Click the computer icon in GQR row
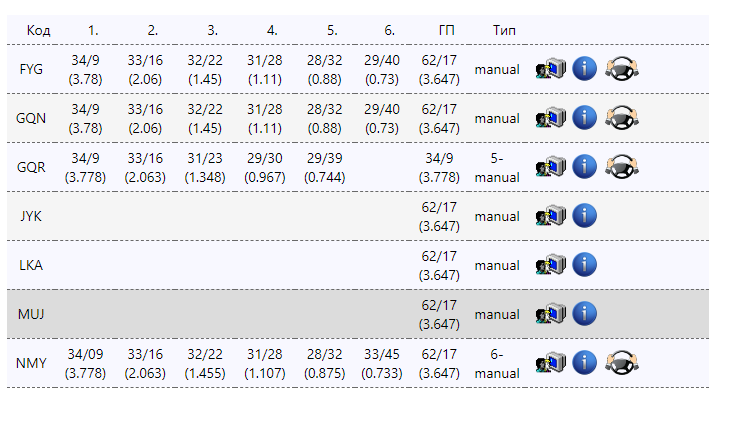 tap(551, 167)
